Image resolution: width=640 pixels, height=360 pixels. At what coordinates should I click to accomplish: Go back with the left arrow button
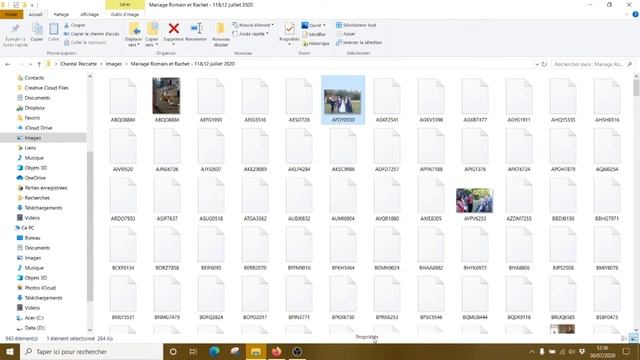tap(7, 64)
